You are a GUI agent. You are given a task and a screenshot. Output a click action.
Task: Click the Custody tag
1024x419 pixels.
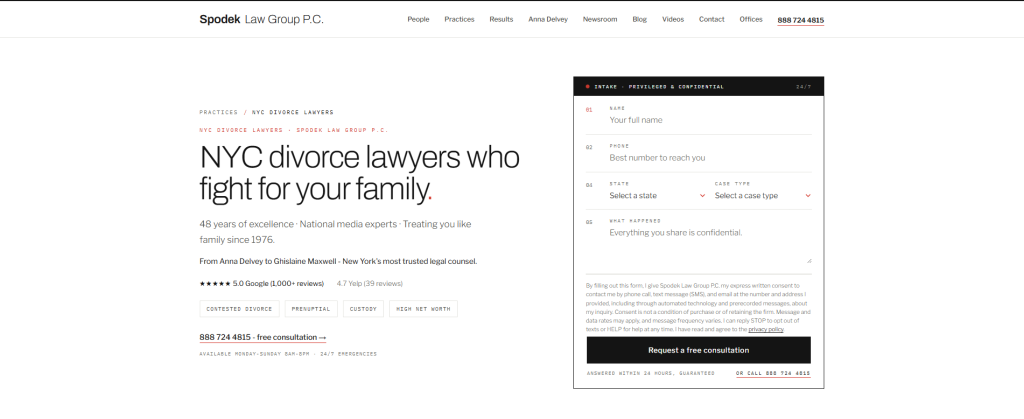pos(363,309)
